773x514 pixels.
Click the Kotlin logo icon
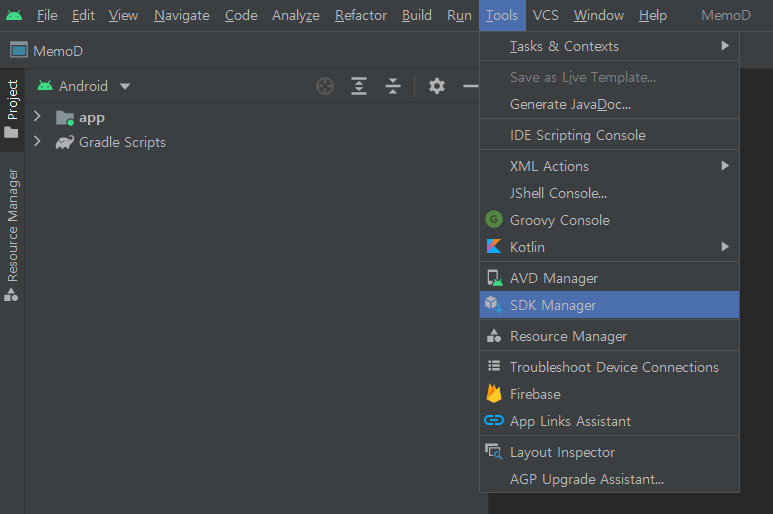(494, 246)
